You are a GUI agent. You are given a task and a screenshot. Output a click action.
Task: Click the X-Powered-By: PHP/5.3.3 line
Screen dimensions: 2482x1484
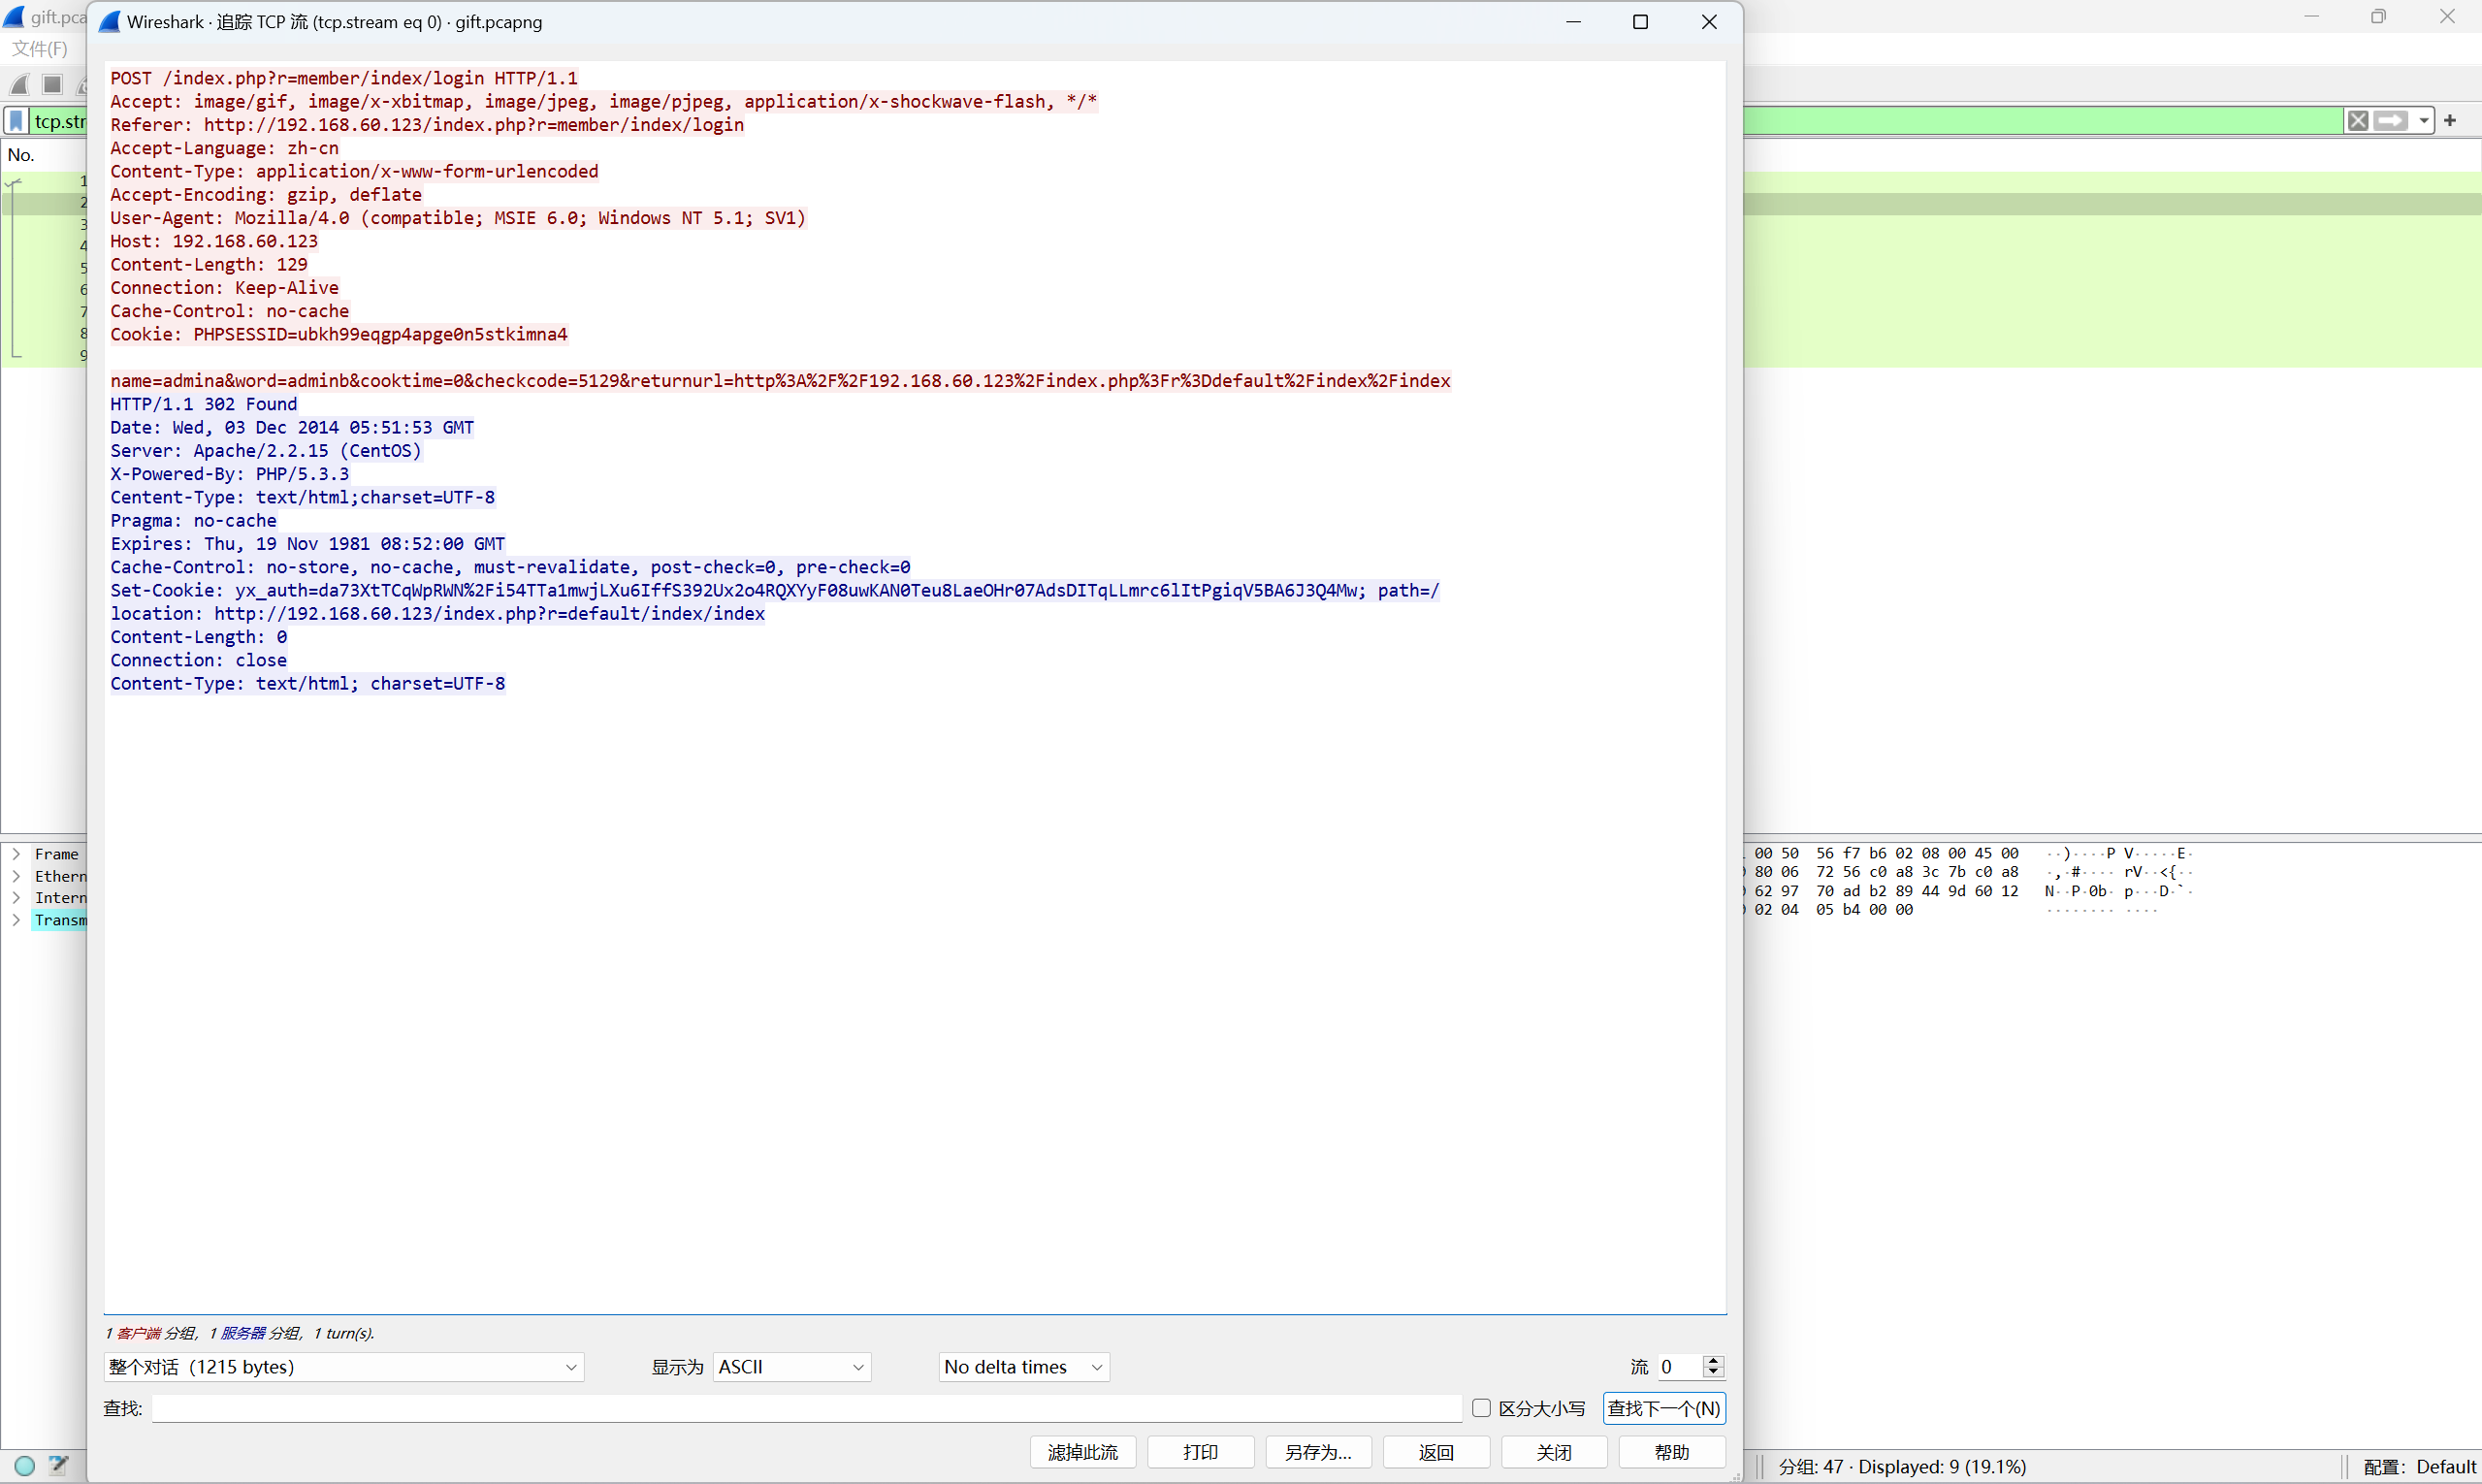pos(230,474)
